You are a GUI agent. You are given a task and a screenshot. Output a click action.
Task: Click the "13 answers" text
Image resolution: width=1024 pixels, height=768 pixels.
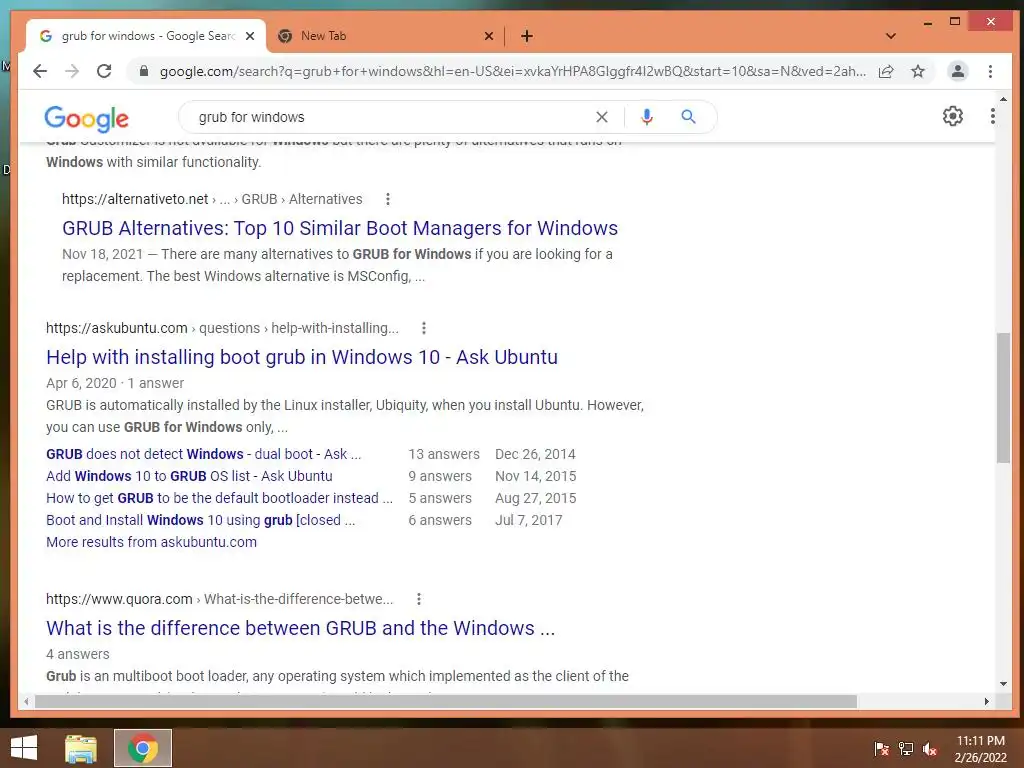pos(444,454)
